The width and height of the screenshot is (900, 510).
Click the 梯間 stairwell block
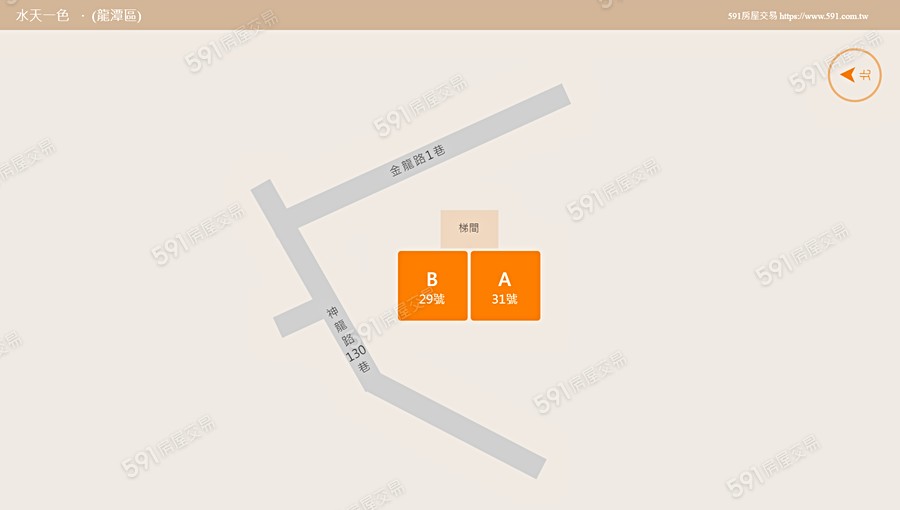[x=470, y=229]
